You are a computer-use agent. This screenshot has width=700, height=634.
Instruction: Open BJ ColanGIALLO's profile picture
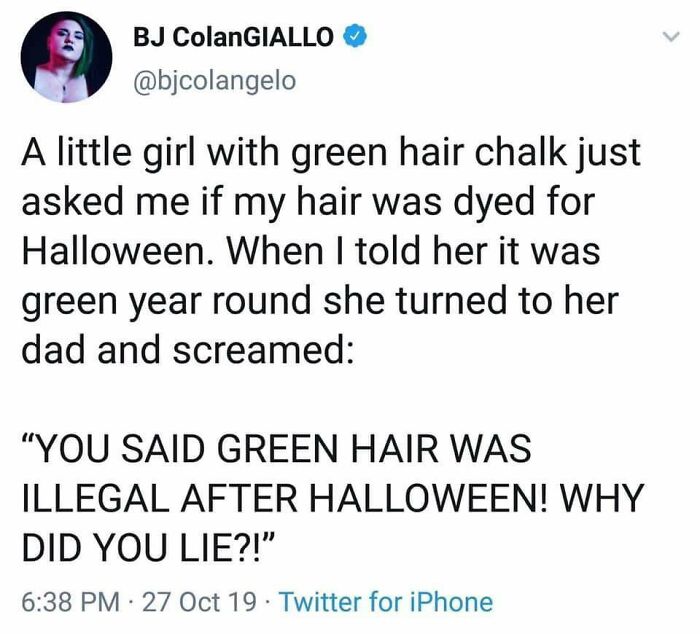(x=66, y=57)
